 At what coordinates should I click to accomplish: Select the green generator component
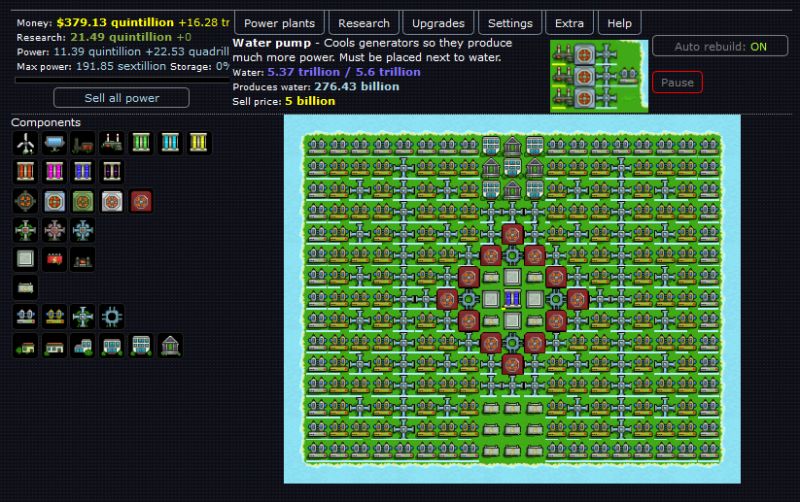(83, 201)
